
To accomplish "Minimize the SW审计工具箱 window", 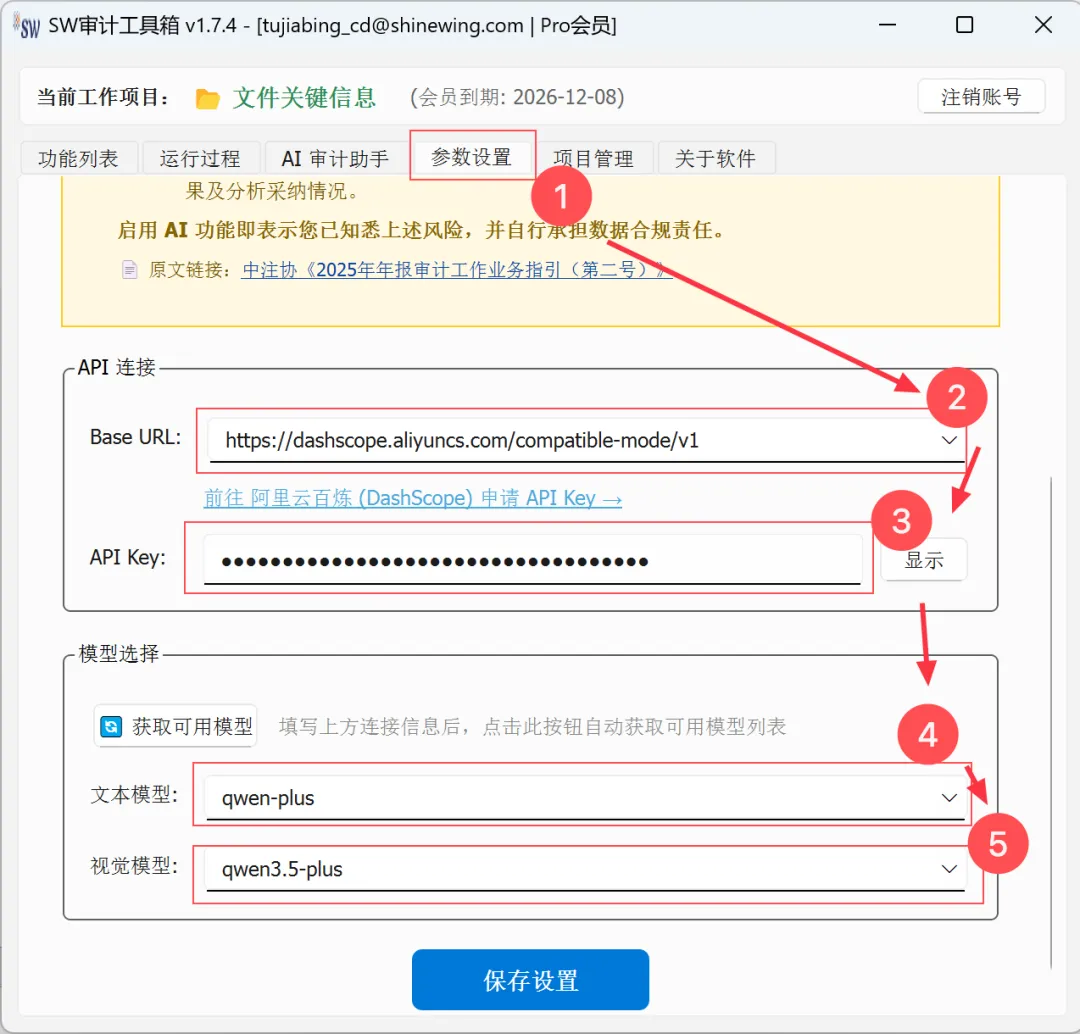I will 887,25.
